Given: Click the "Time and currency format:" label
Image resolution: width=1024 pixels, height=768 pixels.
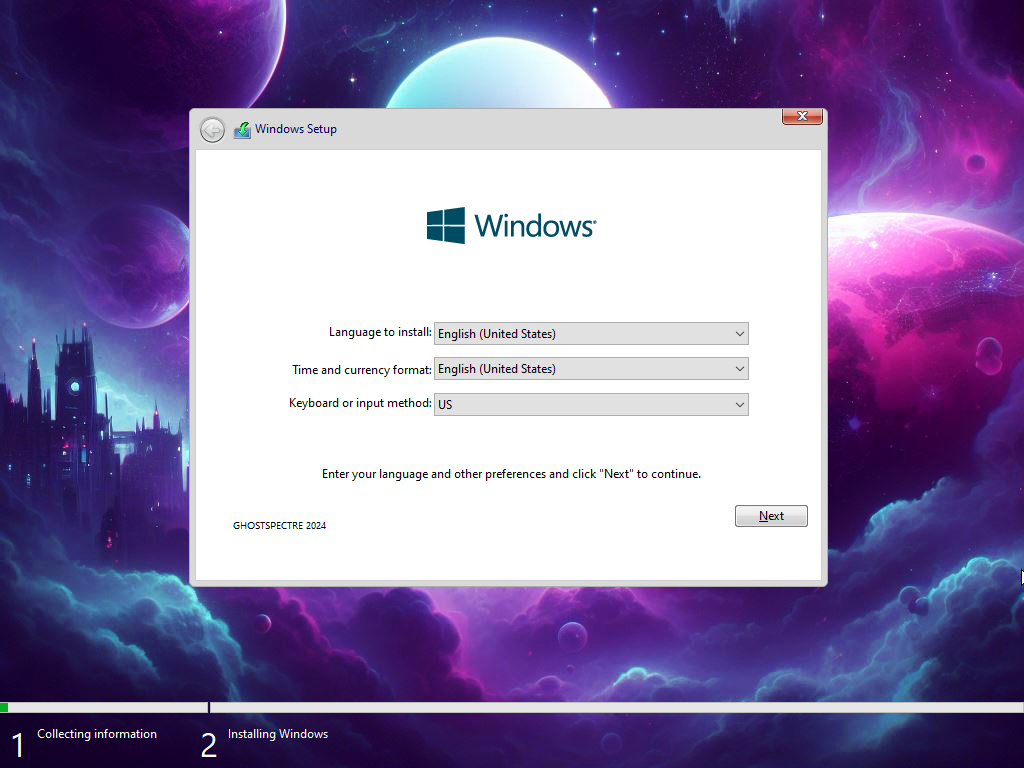Looking at the screenshot, I should [x=361, y=370].
